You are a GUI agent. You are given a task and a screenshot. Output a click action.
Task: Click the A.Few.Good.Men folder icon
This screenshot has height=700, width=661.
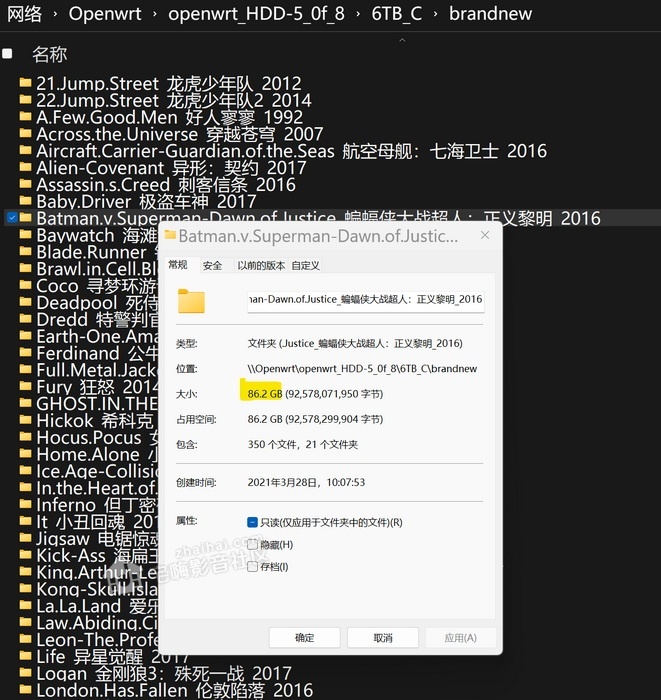(x=25, y=117)
